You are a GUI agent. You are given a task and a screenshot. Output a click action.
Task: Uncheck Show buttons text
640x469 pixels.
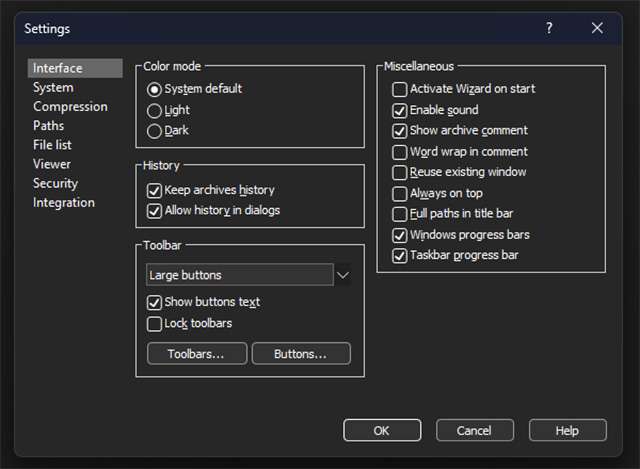155,303
